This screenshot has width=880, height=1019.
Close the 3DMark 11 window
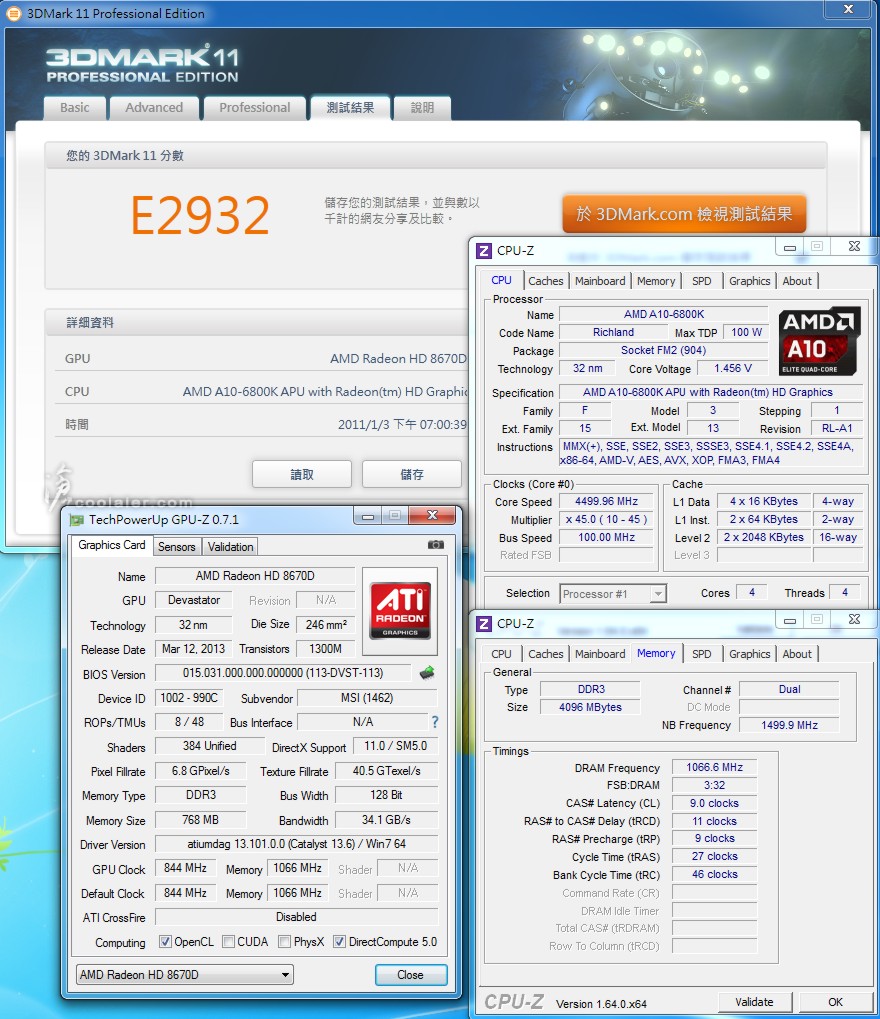848,9
